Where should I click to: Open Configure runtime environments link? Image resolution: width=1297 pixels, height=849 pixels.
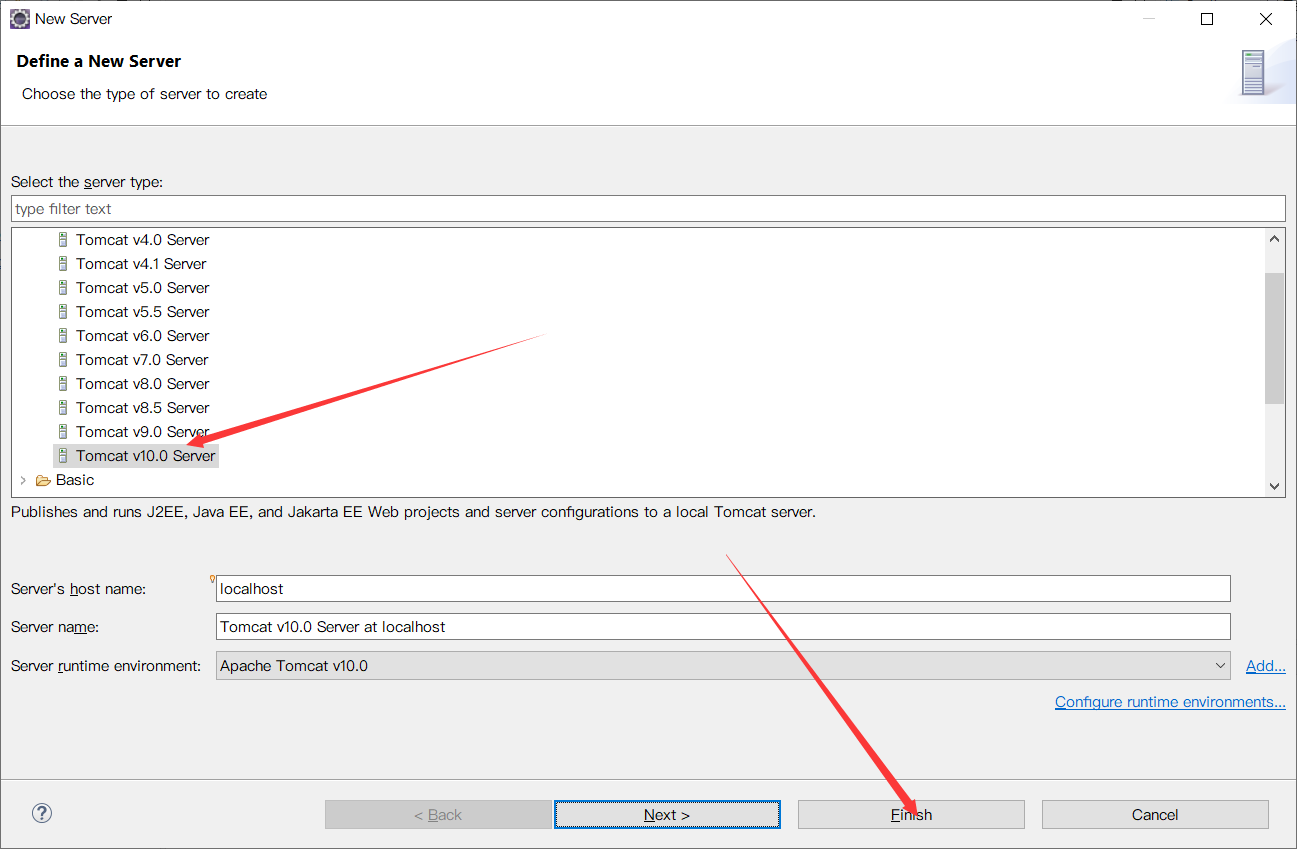click(x=1170, y=702)
